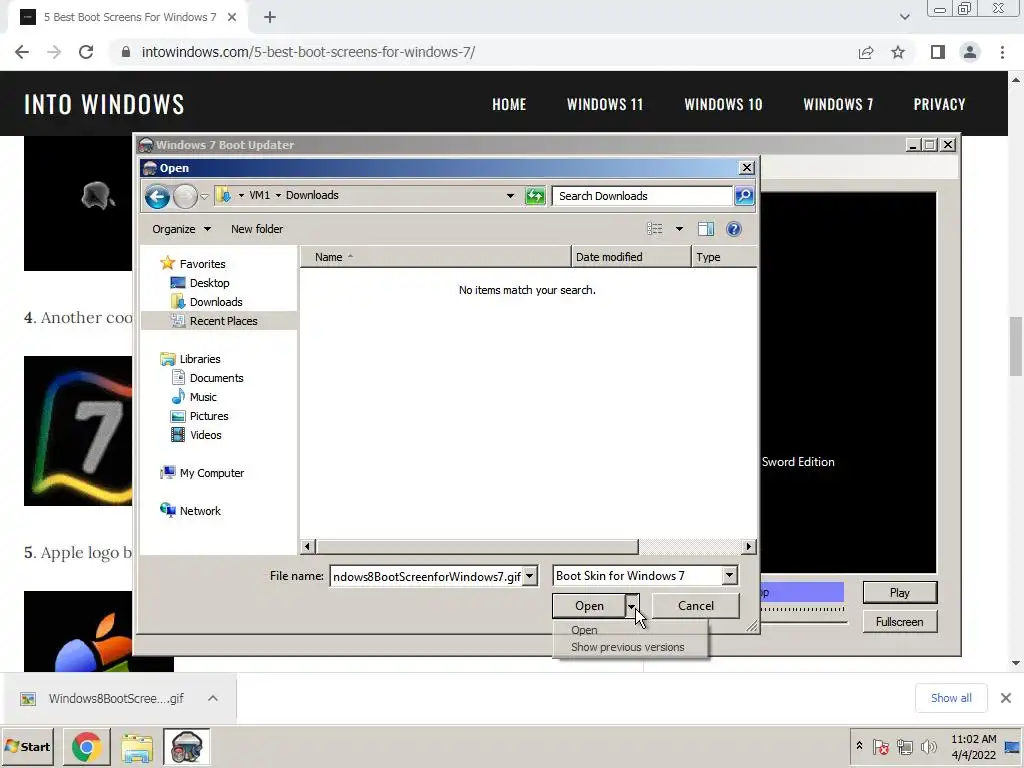This screenshot has width=1024, height=768.
Task: Click New folder button
Action: pyautogui.click(x=257, y=229)
